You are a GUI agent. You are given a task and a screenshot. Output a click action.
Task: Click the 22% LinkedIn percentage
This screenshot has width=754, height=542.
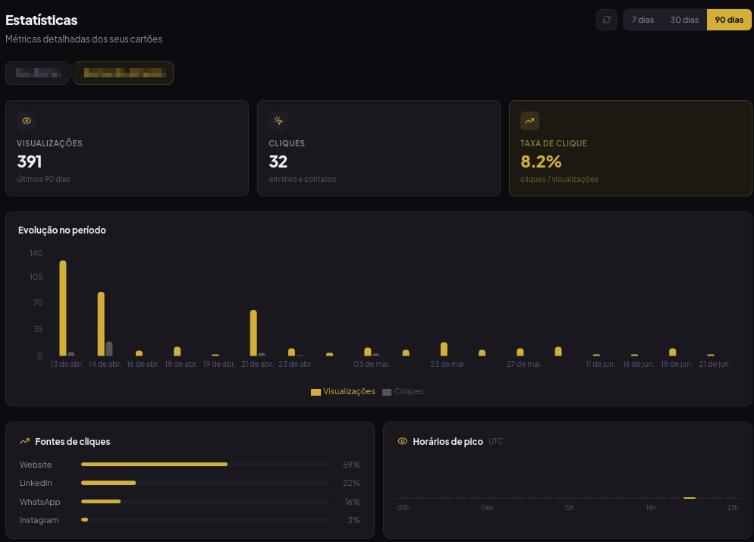click(352, 483)
